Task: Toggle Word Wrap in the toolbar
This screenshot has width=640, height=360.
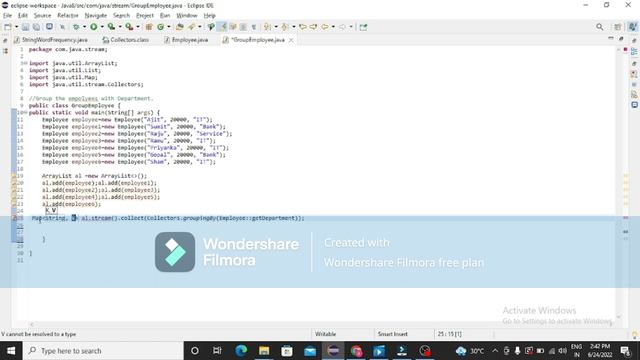Action: coord(233,27)
